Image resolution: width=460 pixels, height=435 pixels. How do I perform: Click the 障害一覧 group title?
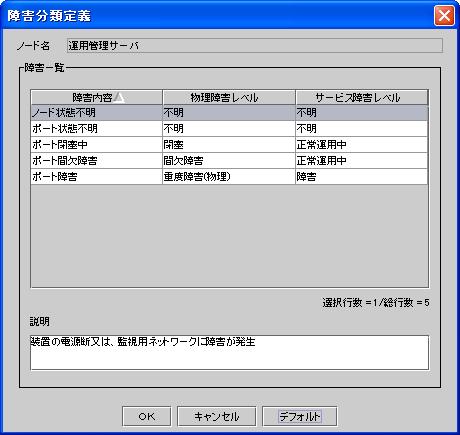pyautogui.click(x=44, y=68)
